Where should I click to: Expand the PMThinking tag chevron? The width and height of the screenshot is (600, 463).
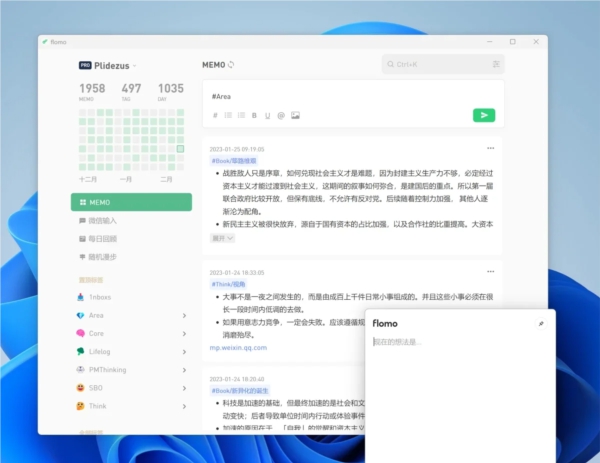pos(184,370)
